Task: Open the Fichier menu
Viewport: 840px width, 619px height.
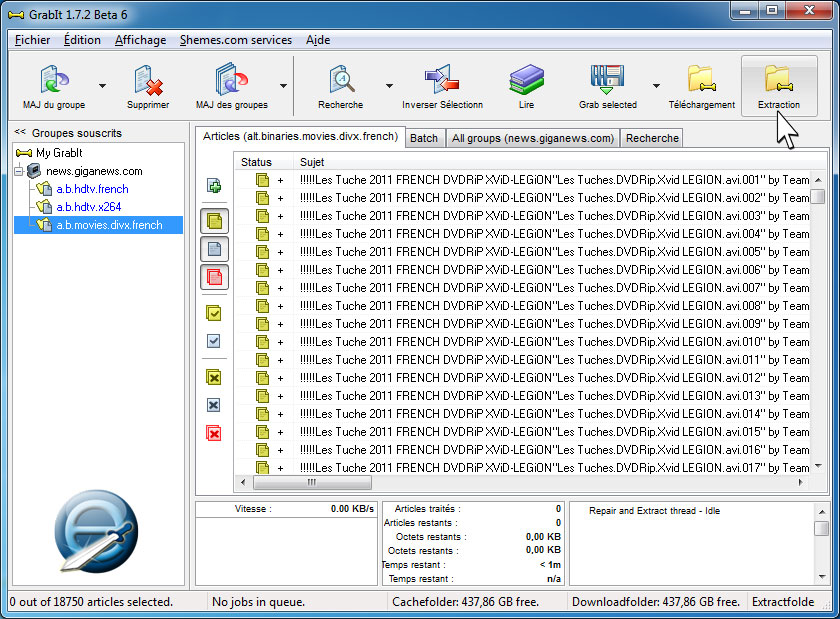Action: pyautogui.click(x=33, y=40)
